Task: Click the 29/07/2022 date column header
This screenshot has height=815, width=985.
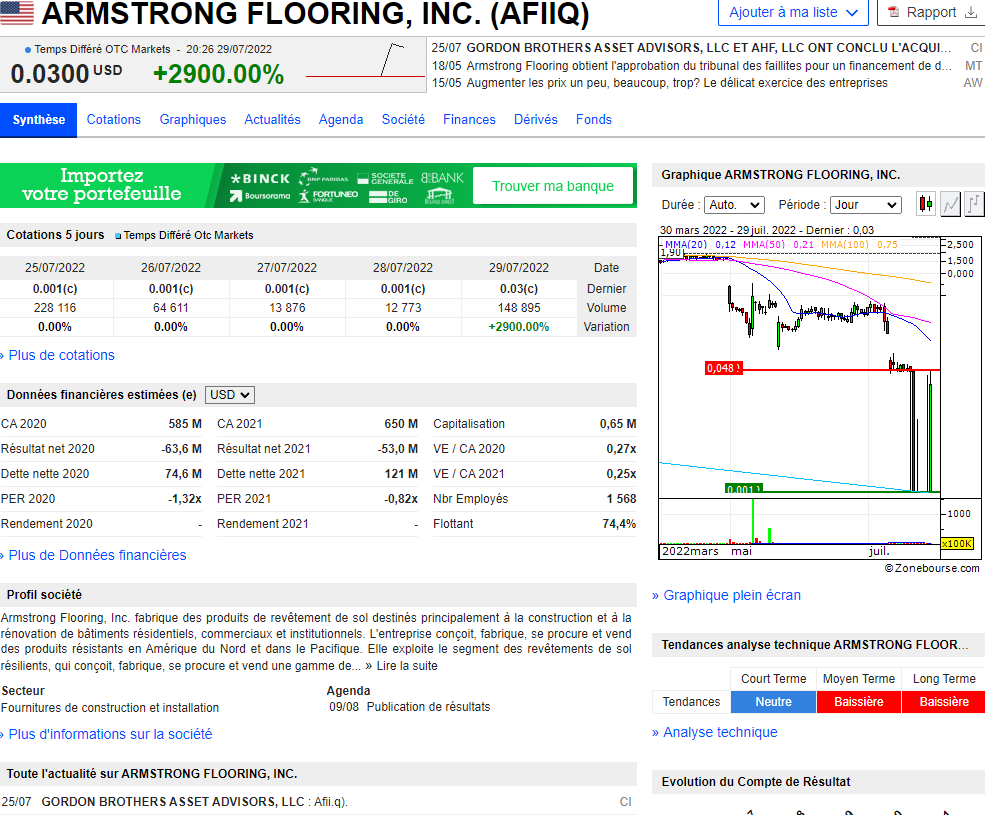Action: 519,268
